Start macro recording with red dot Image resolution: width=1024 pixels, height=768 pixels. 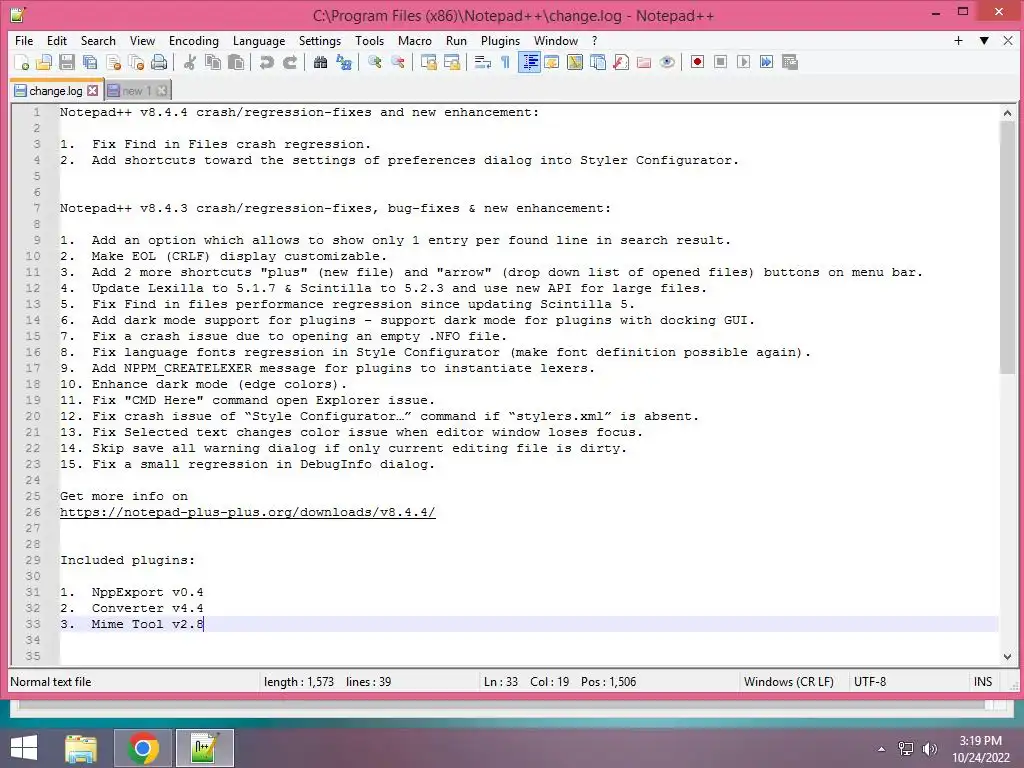click(x=697, y=62)
